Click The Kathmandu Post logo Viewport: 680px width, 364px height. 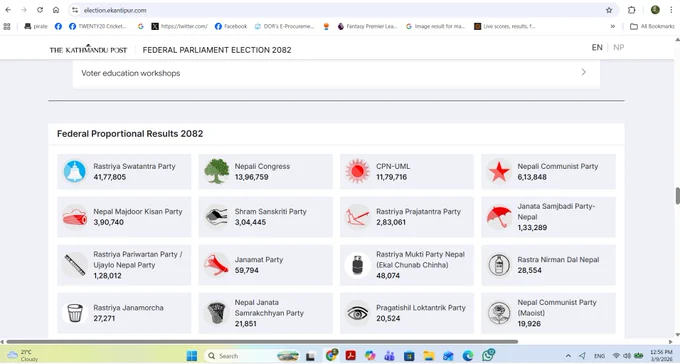88,49
